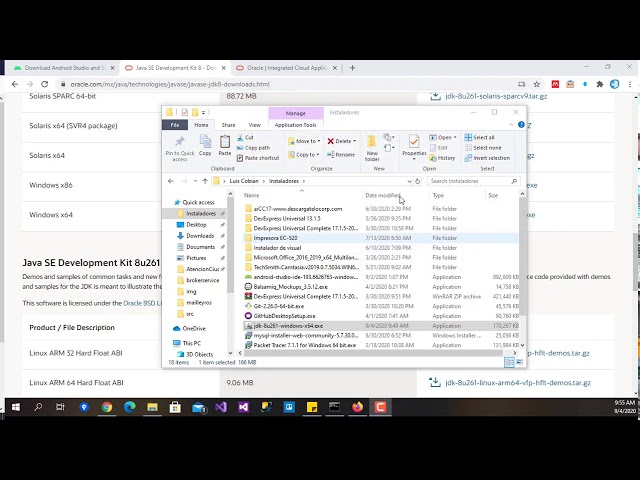640x480 pixels.
Task: Click the Paste icon in ribbon
Action: pos(224,142)
